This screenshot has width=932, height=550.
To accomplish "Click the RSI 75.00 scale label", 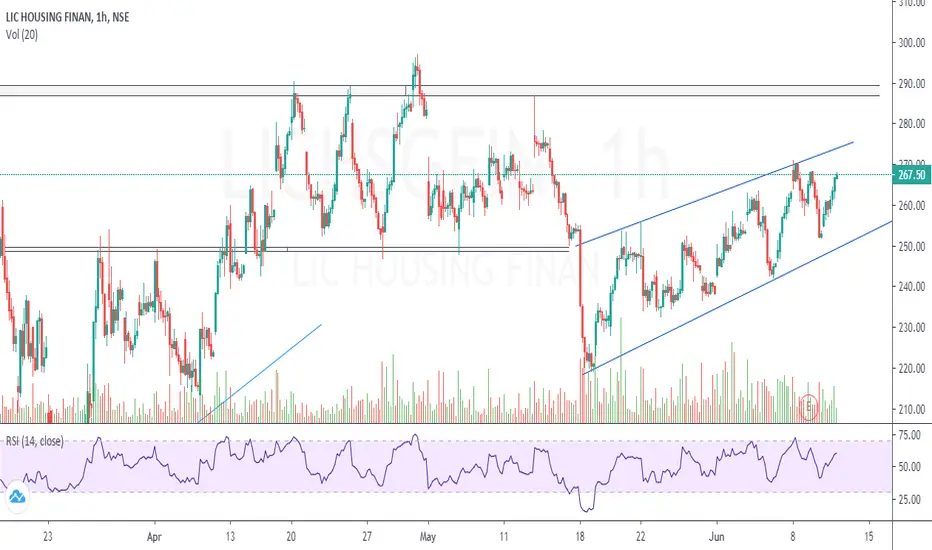I will click(x=909, y=435).
